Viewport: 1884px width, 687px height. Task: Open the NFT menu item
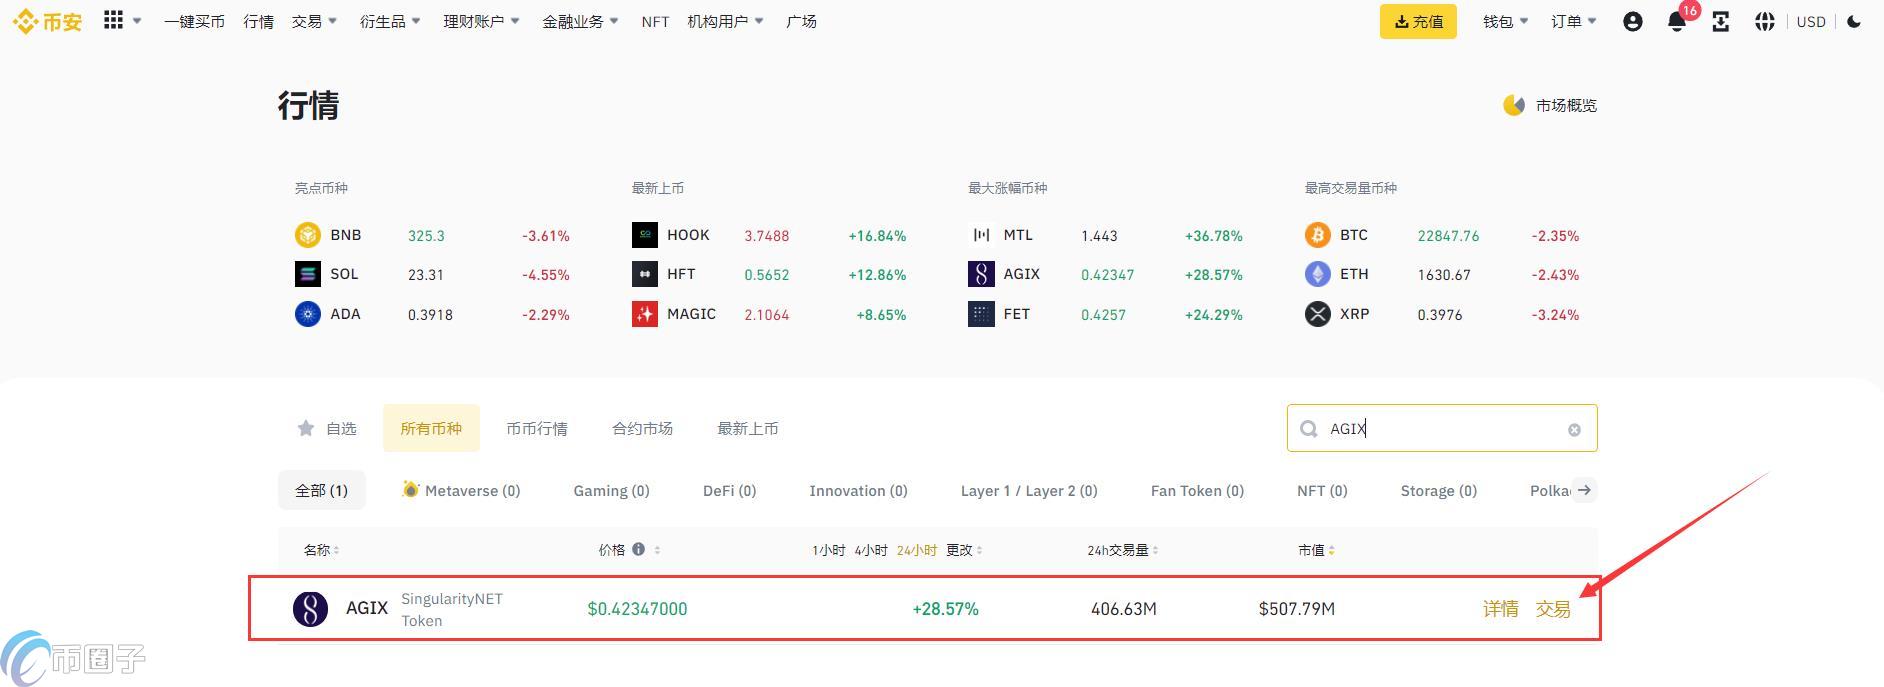(x=655, y=21)
